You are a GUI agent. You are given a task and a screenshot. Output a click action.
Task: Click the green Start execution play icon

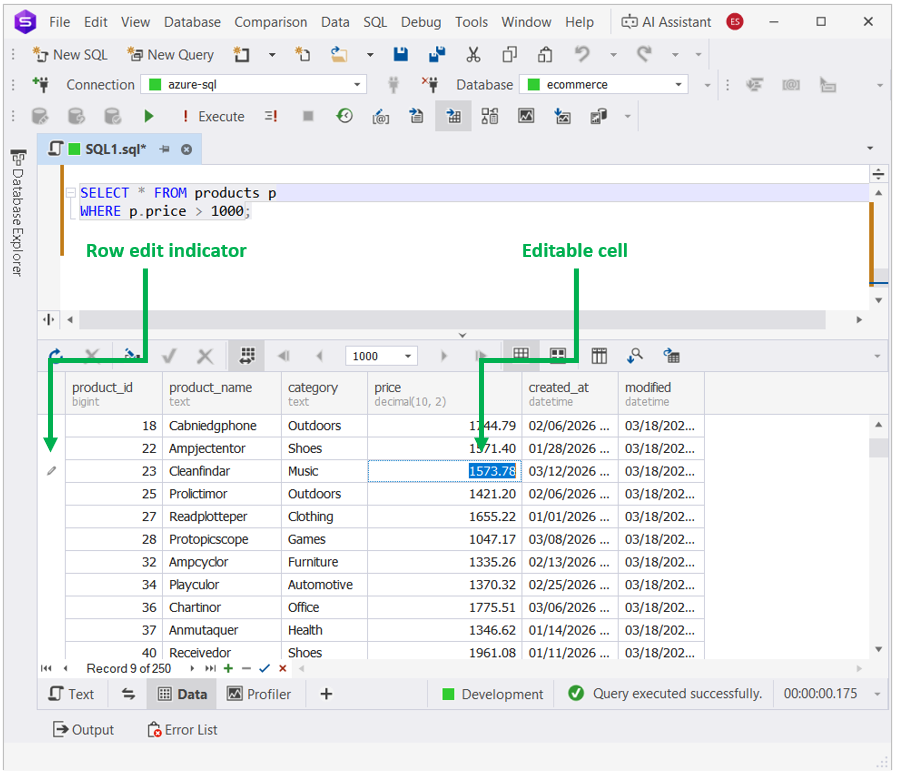(x=149, y=117)
